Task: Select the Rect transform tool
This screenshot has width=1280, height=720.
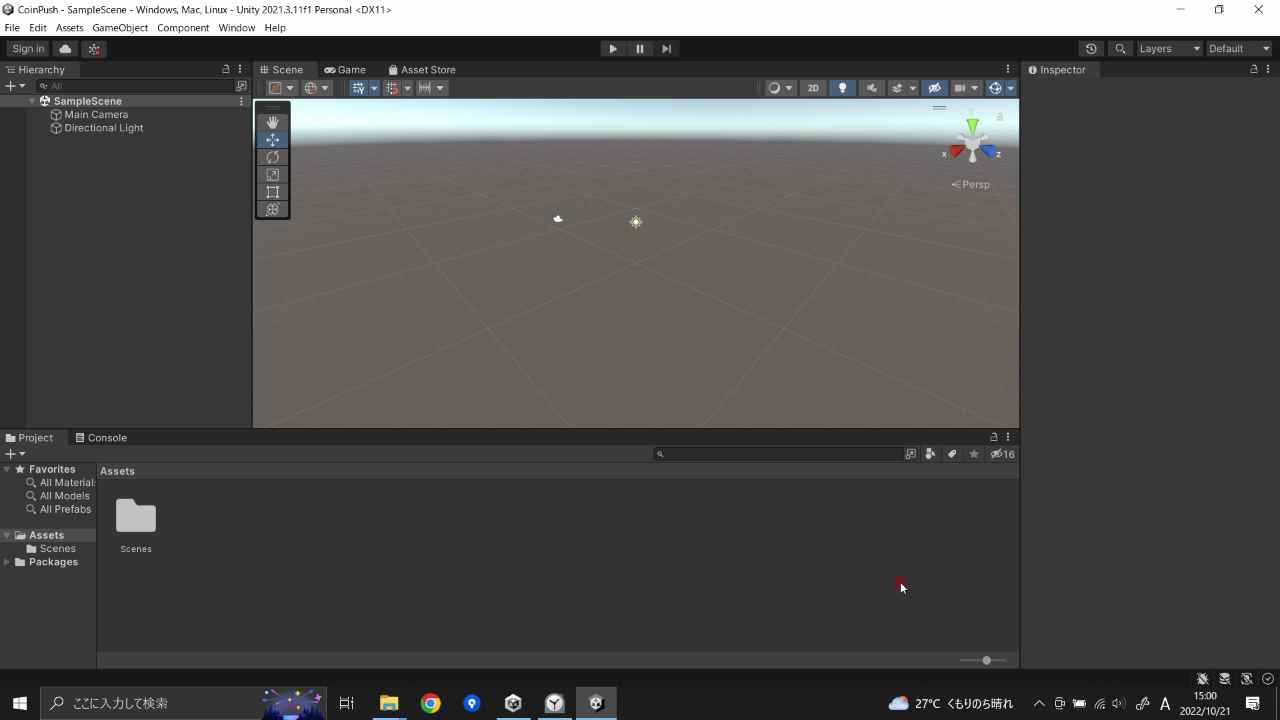Action: tap(272, 192)
